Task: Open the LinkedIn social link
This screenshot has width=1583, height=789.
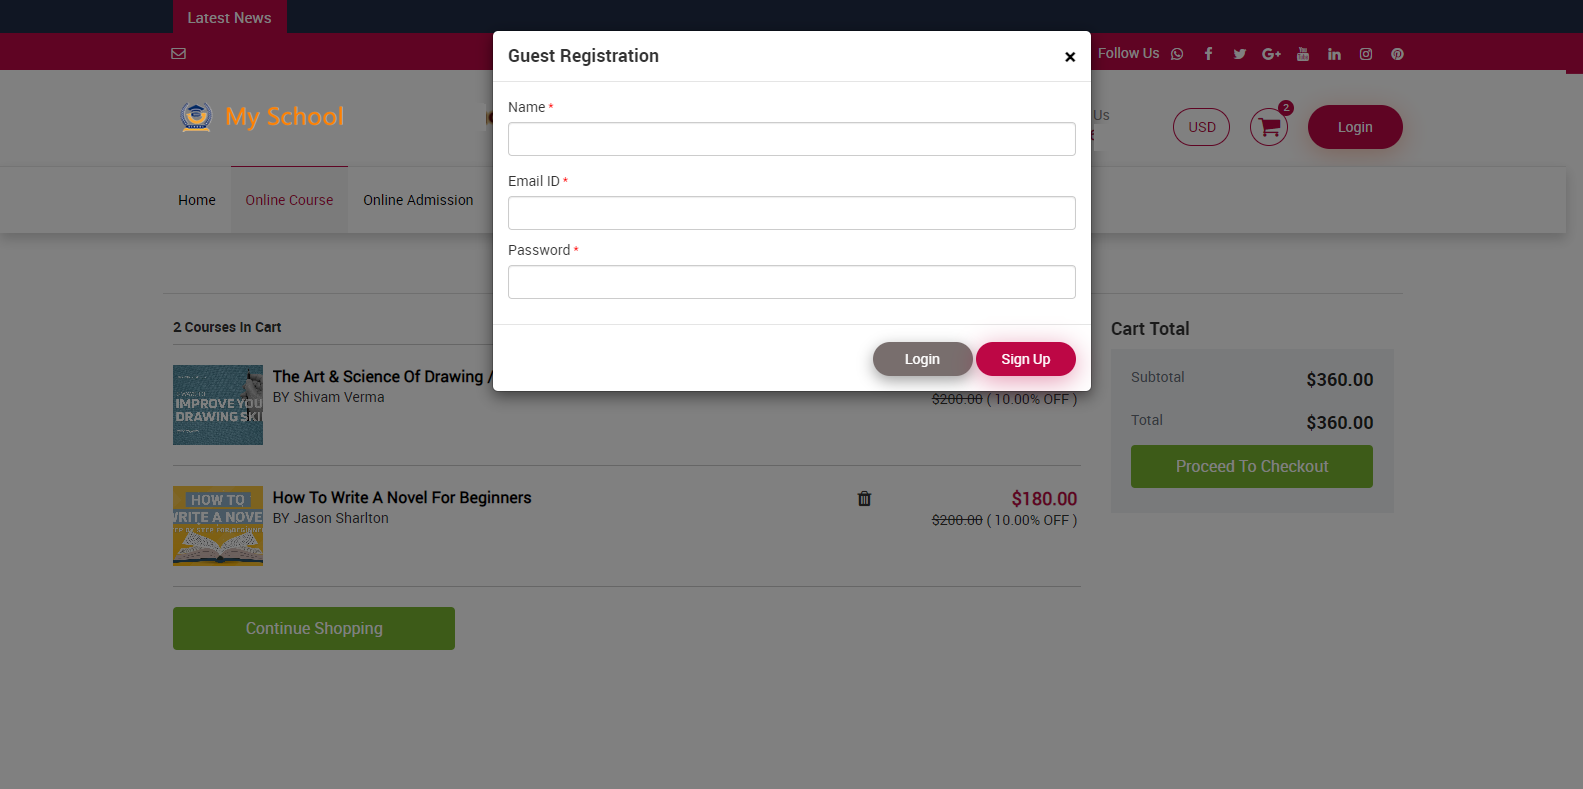Action: [x=1334, y=54]
